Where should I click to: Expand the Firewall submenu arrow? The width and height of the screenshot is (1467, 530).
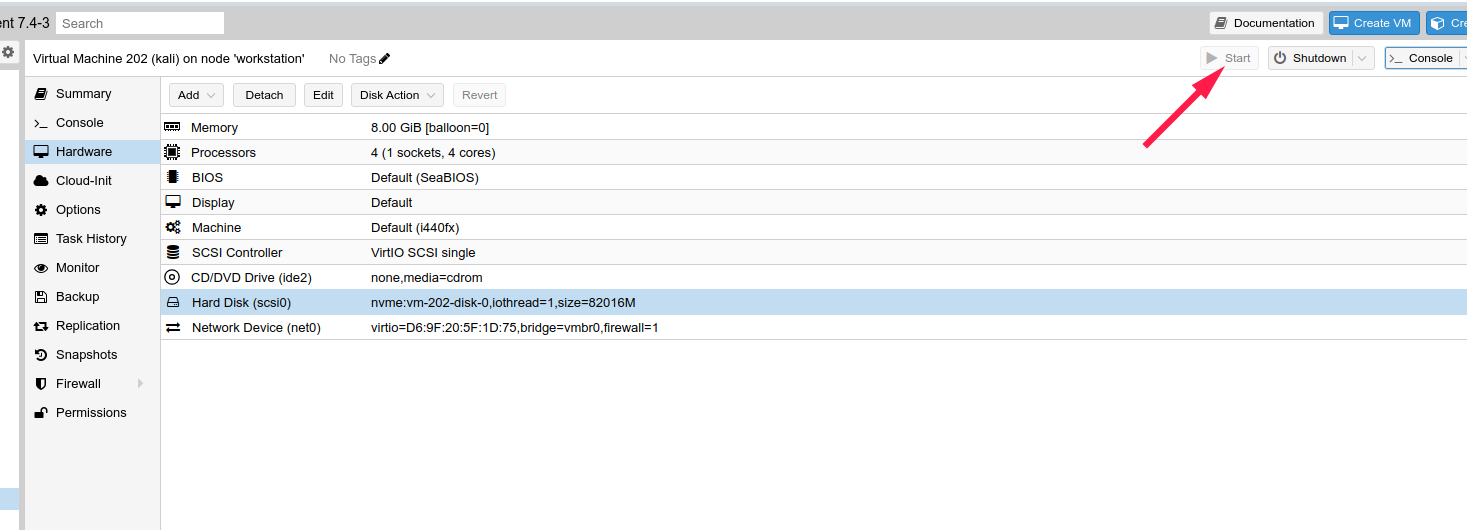(140, 384)
